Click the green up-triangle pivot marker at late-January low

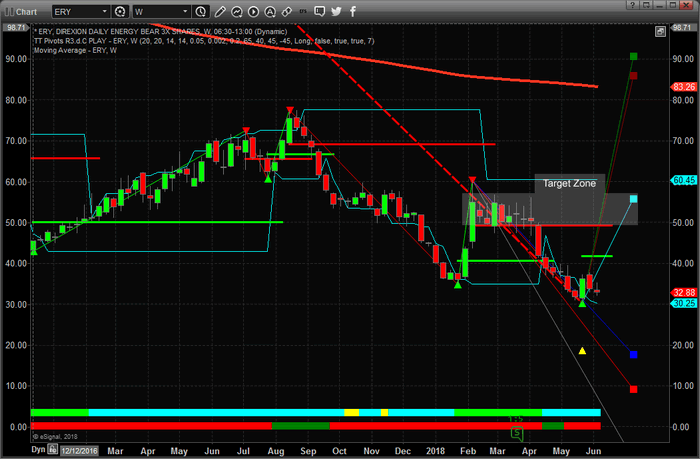tap(458, 284)
